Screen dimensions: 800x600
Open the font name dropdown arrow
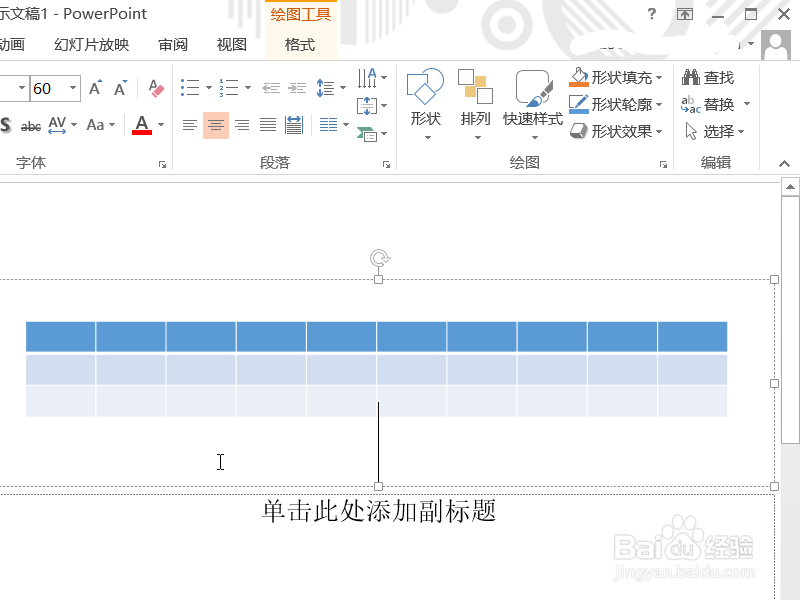click(21, 88)
